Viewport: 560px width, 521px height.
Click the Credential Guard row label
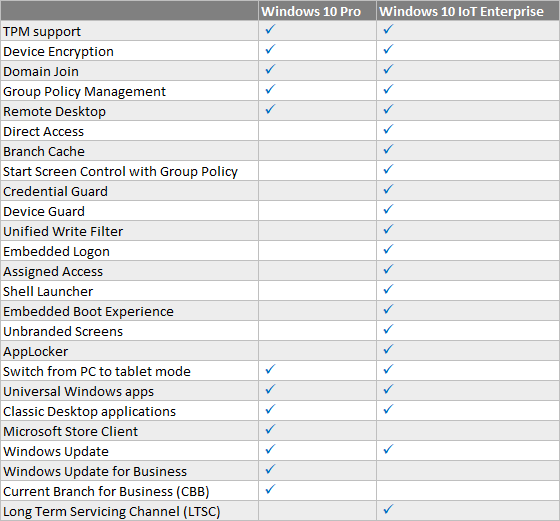click(55, 191)
